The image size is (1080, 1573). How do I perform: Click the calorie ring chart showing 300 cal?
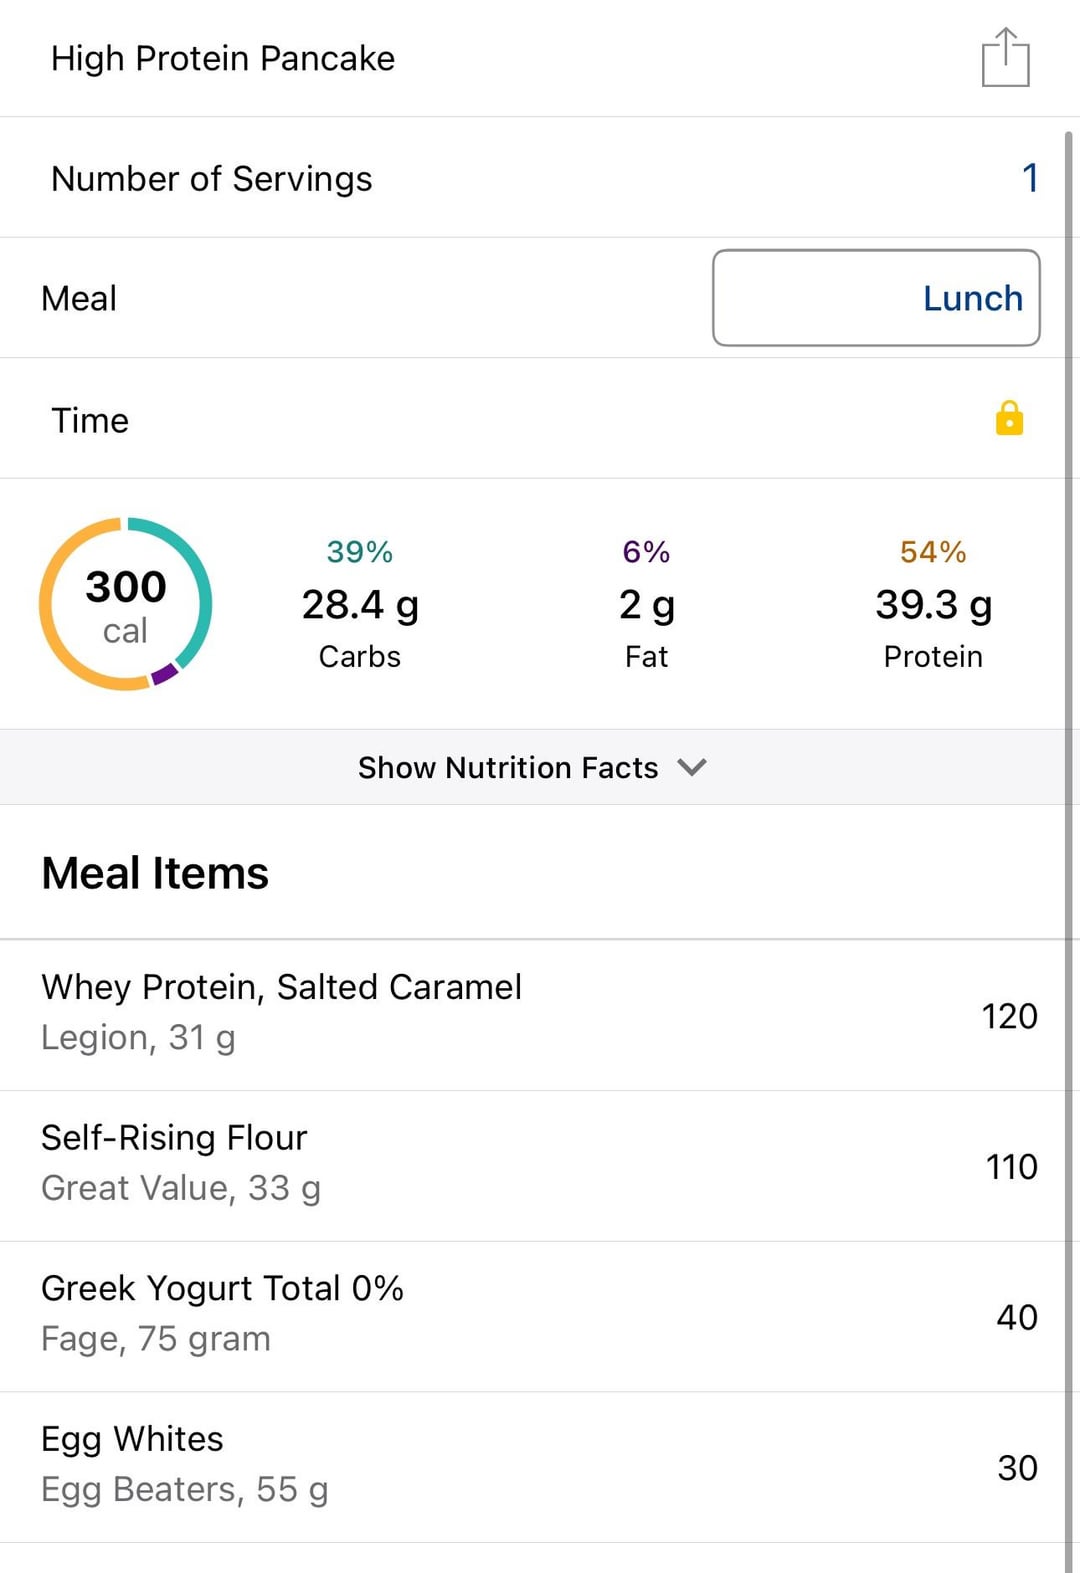pos(125,603)
